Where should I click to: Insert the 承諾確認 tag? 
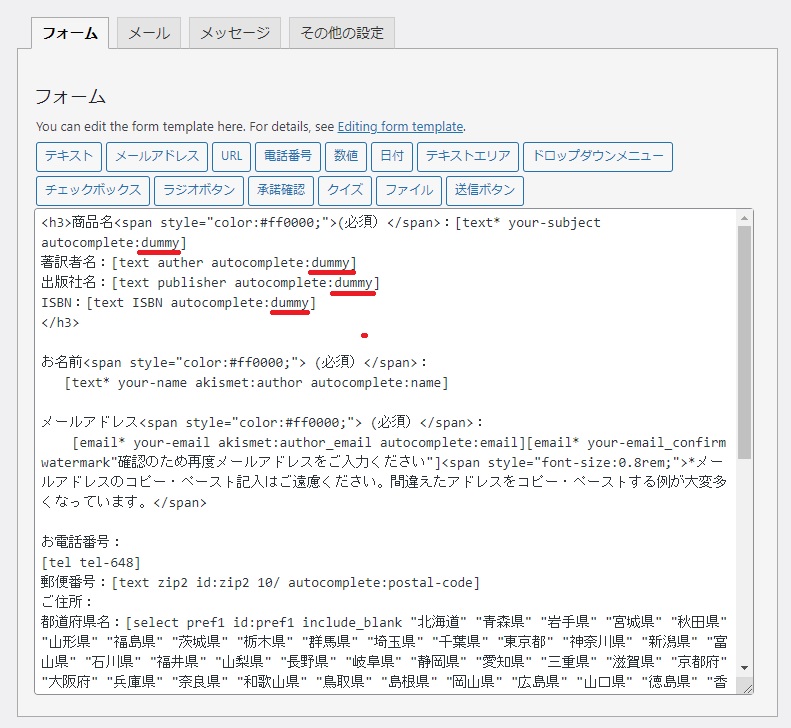[281, 190]
